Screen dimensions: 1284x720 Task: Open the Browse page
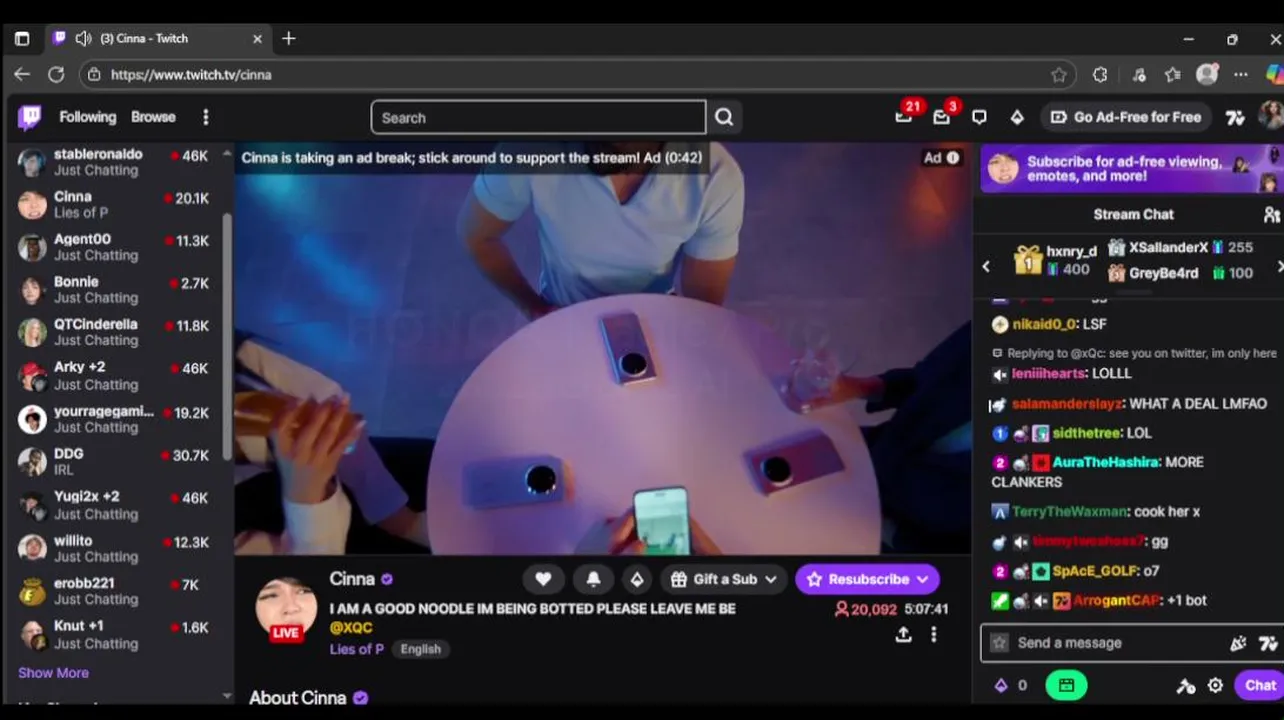coord(153,117)
